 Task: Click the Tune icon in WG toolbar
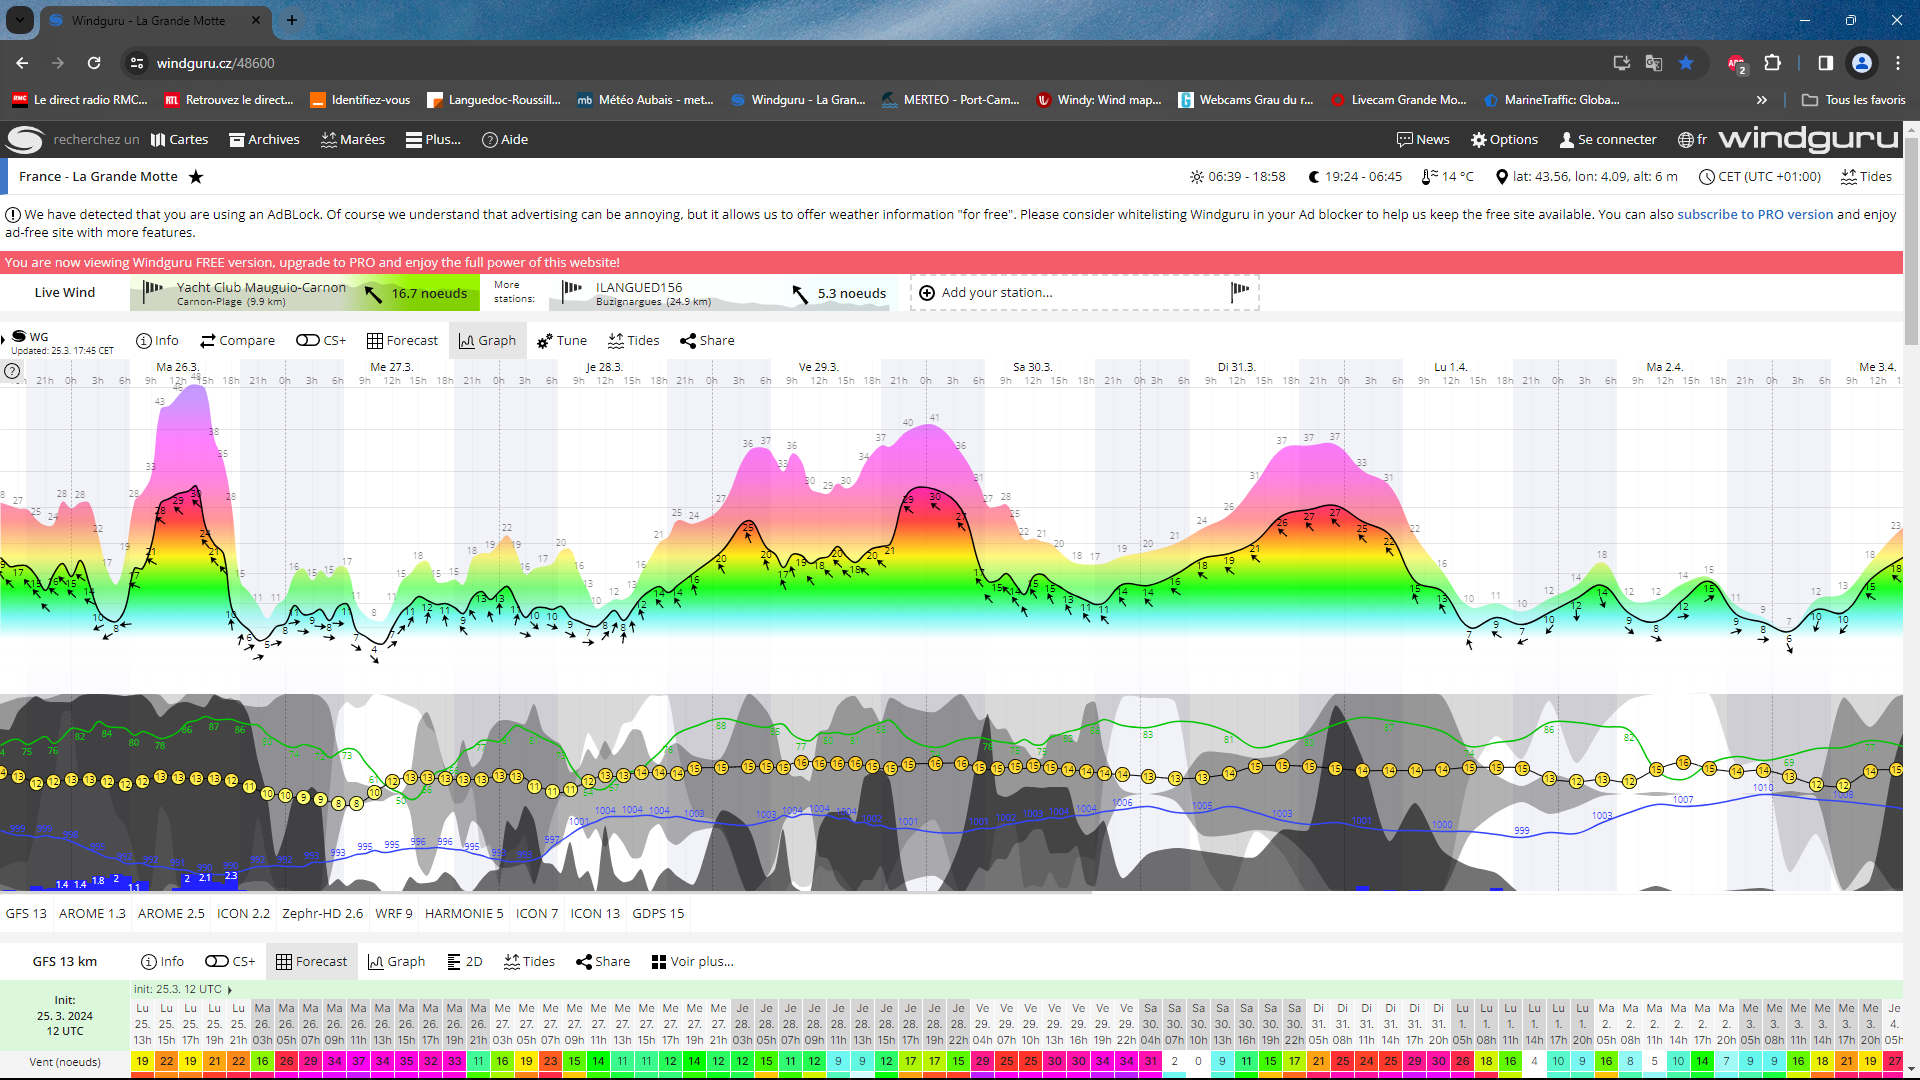[561, 341]
